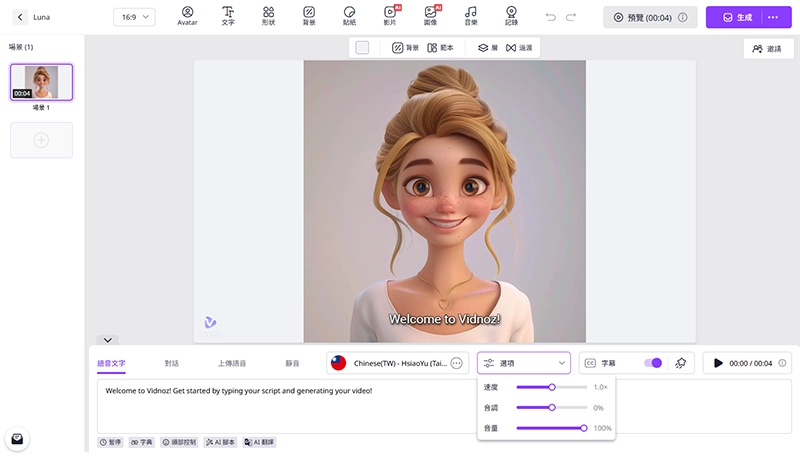Screen dimensions: 800x456
Task: Click the info icon in preview button
Action: pos(682,17)
